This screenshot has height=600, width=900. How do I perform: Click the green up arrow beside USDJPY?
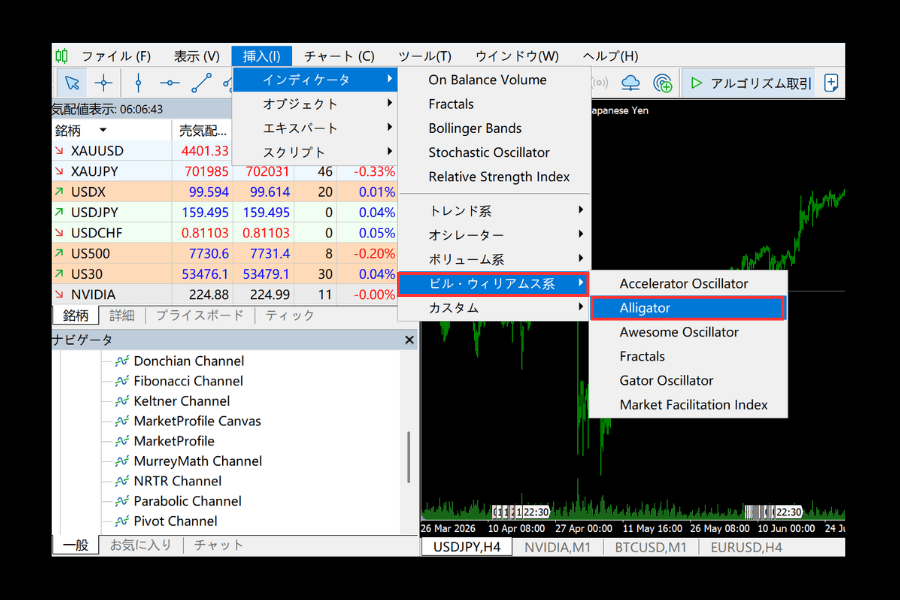(x=59, y=212)
